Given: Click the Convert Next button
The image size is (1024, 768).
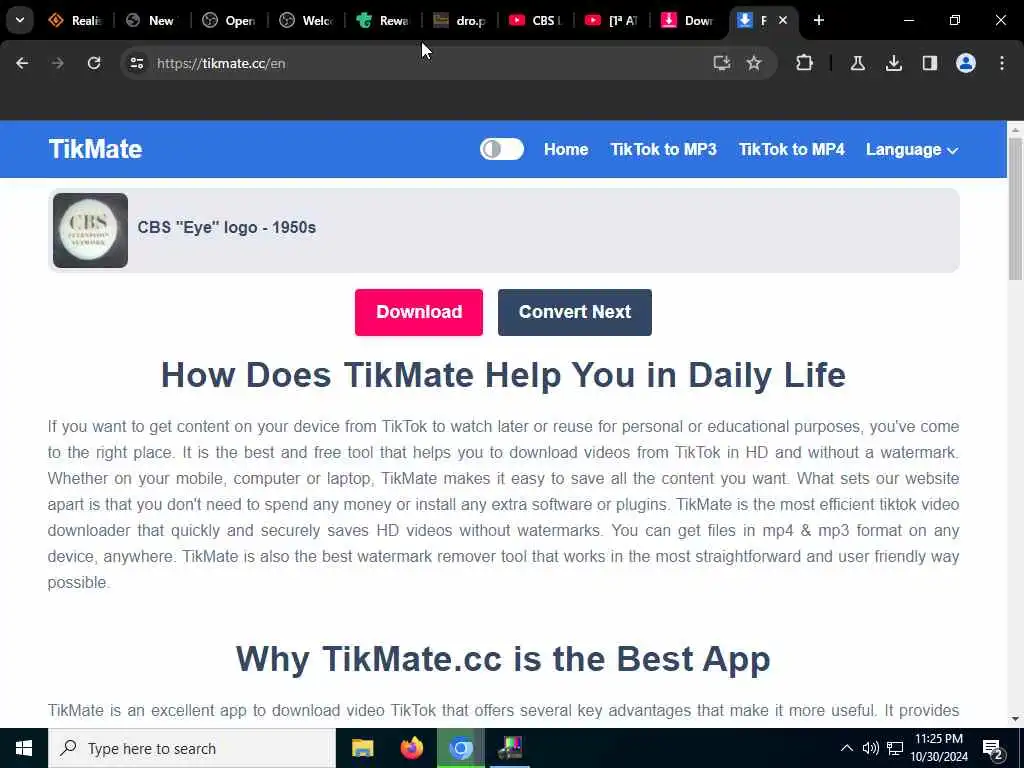Looking at the screenshot, I should (x=575, y=312).
